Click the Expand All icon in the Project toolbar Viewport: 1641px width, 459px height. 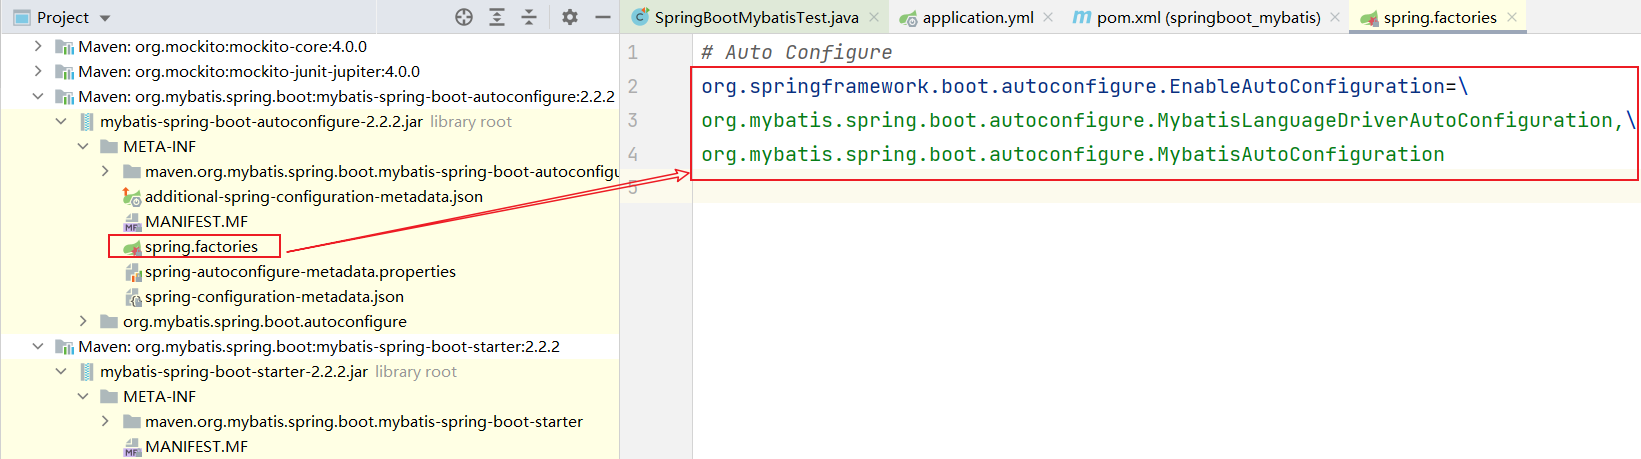point(497,17)
